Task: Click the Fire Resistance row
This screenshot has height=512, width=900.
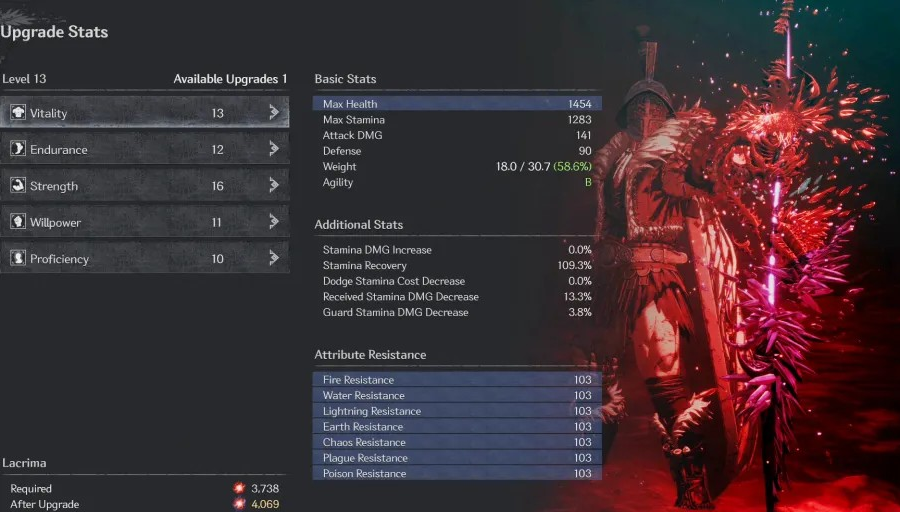Action: coord(457,379)
